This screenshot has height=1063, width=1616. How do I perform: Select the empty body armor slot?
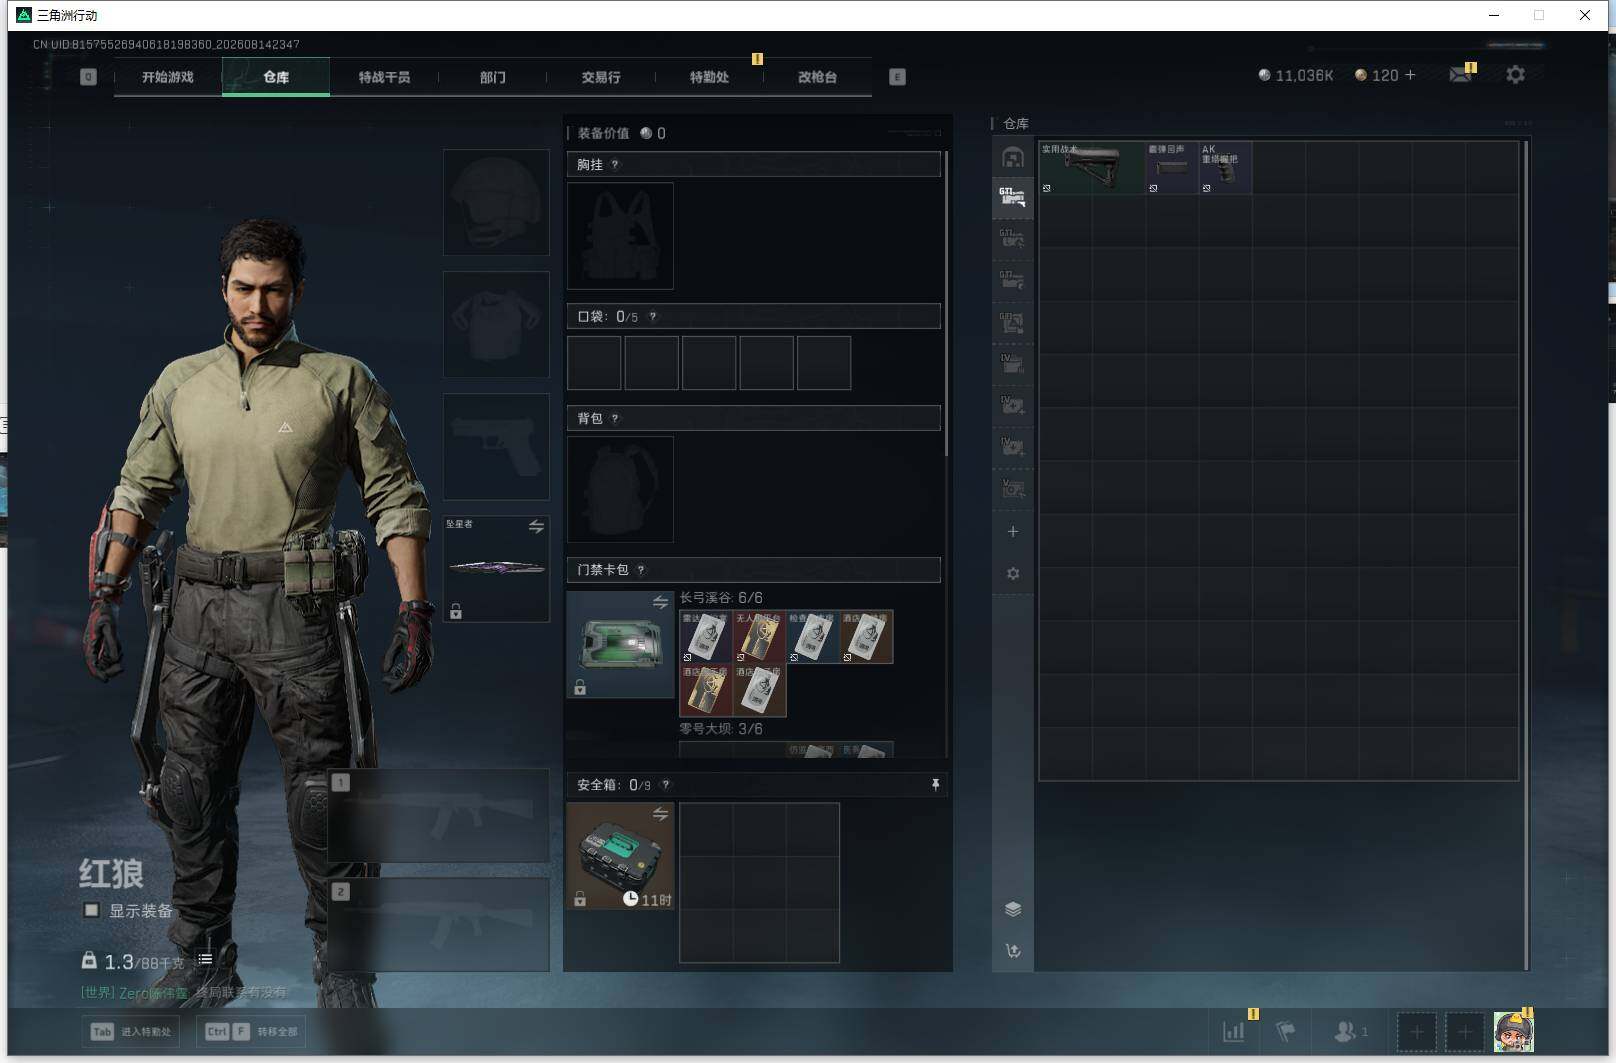click(x=496, y=324)
